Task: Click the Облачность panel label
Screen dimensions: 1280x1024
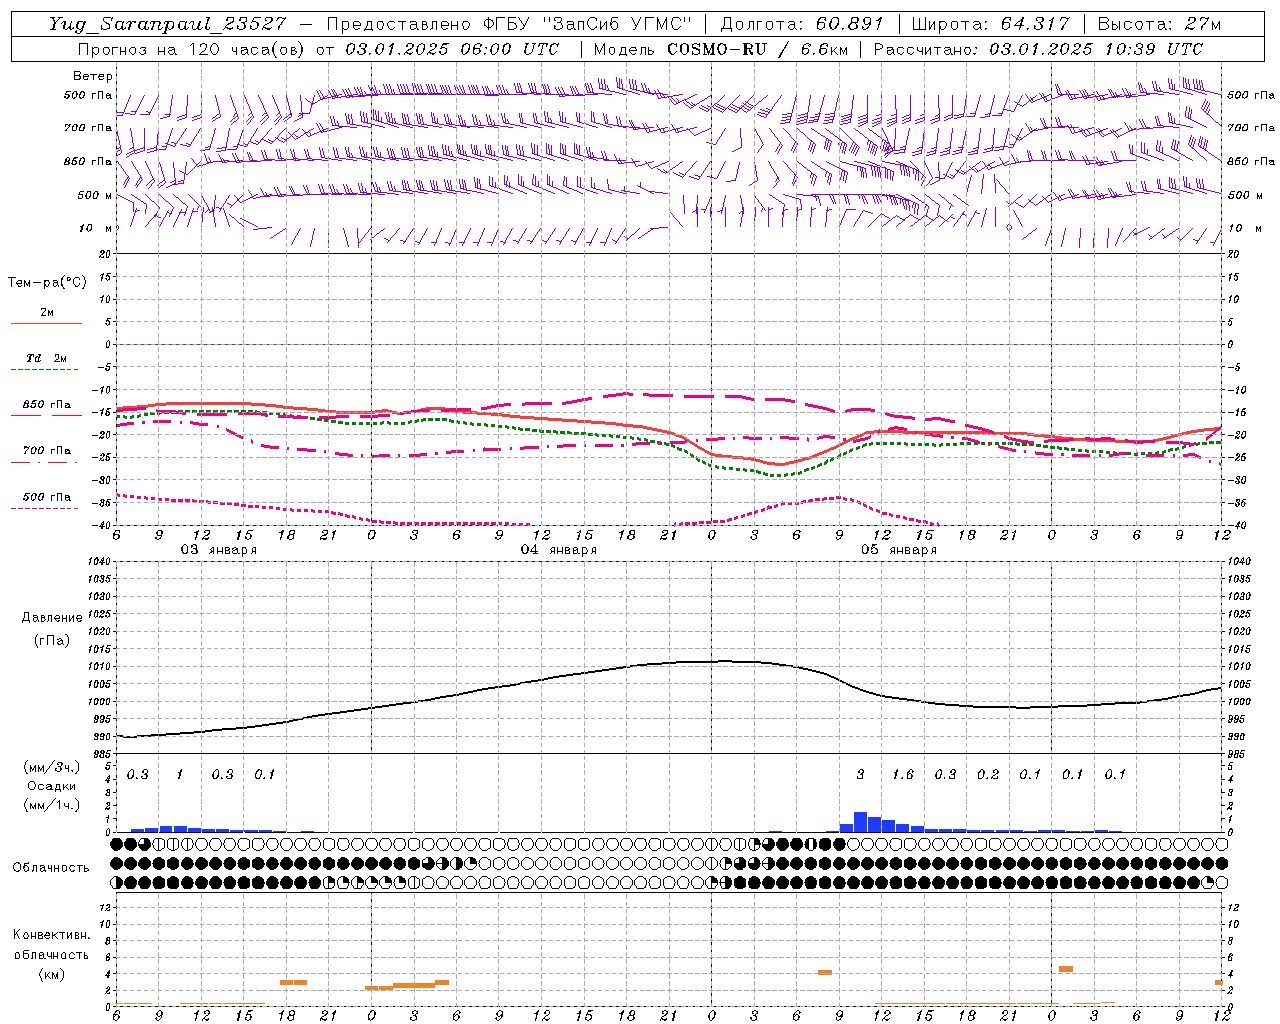Action: (x=51, y=867)
